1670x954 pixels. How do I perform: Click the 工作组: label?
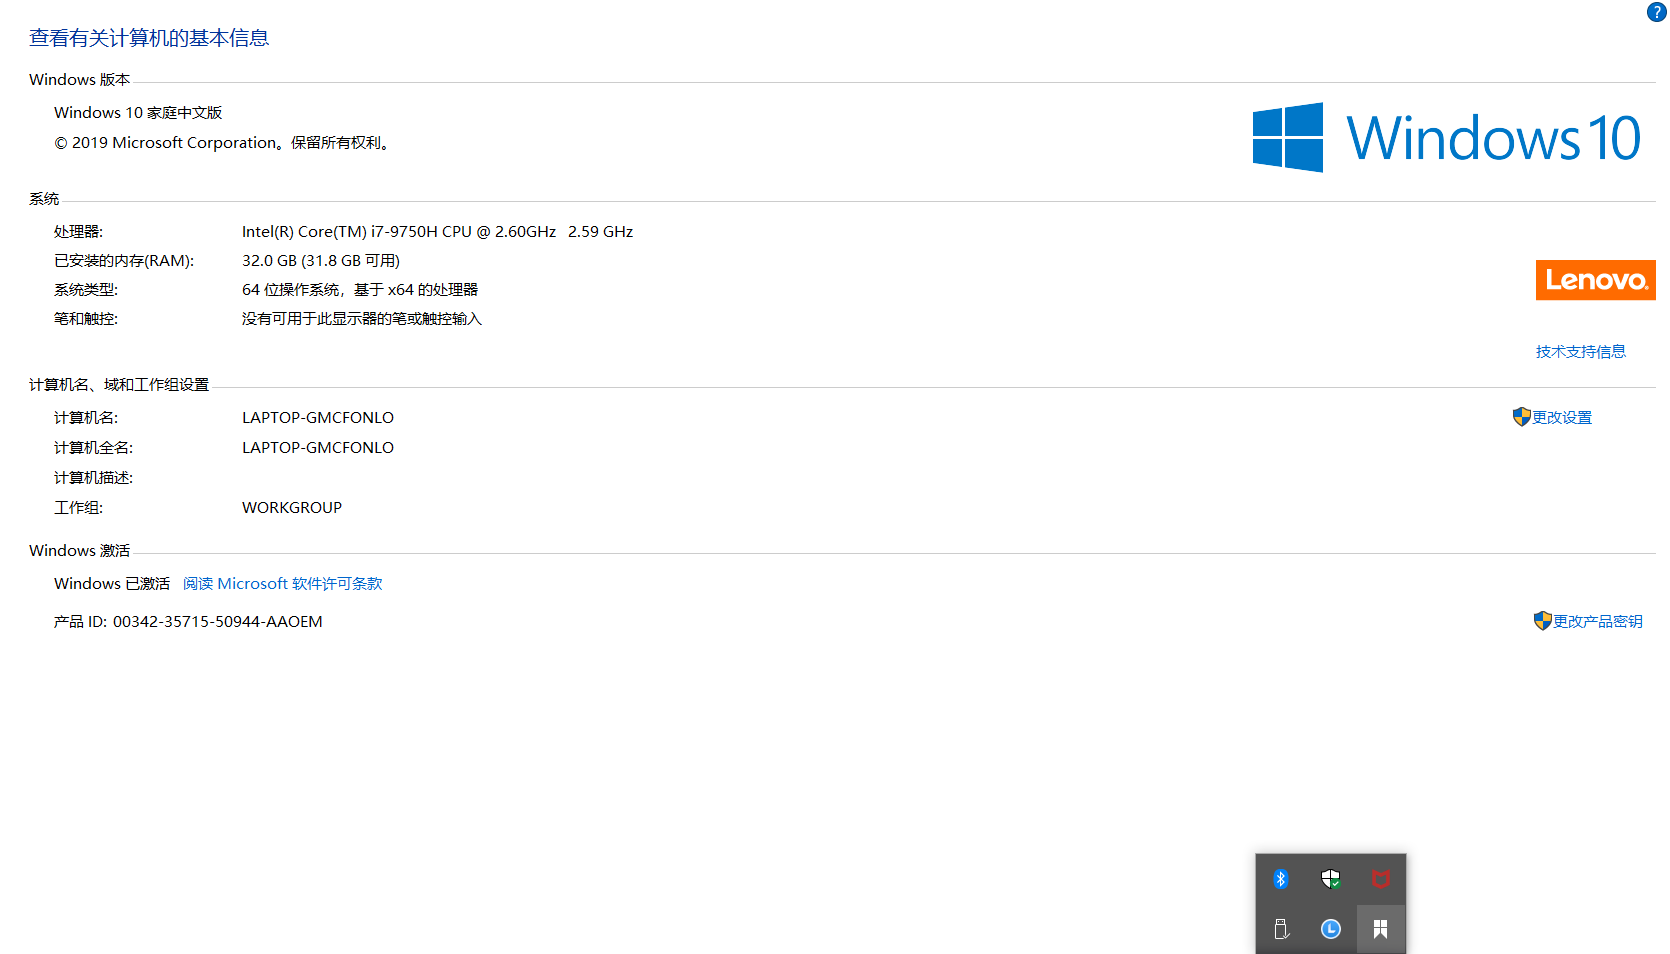coord(78,507)
